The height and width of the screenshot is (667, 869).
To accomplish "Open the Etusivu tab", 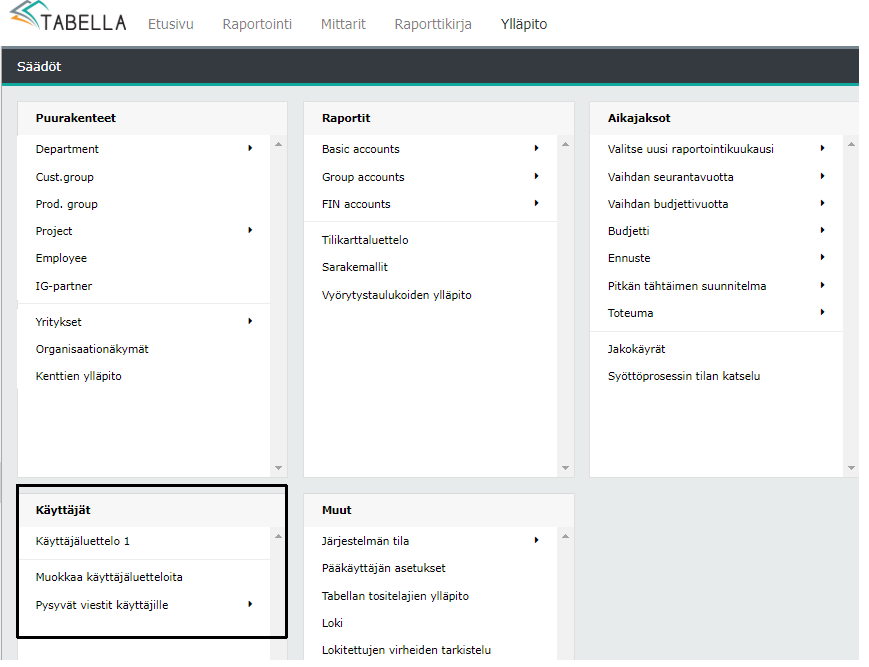I will point(171,24).
